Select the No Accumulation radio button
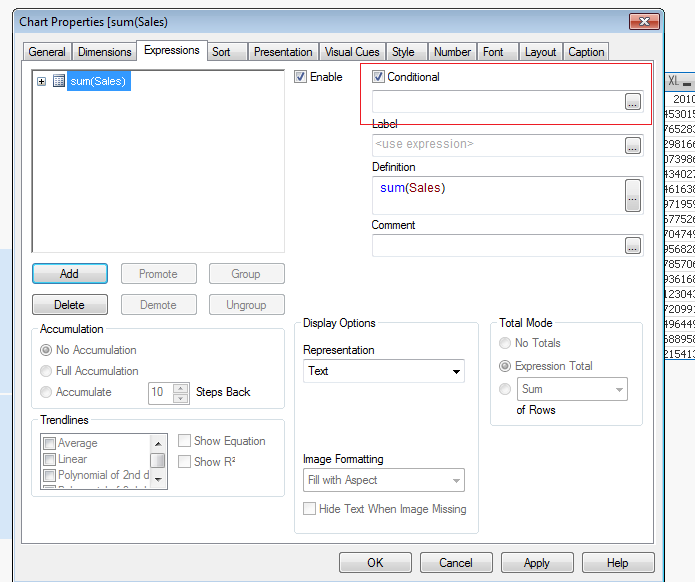The width and height of the screenshot is (695, 582). coord(46,350)
